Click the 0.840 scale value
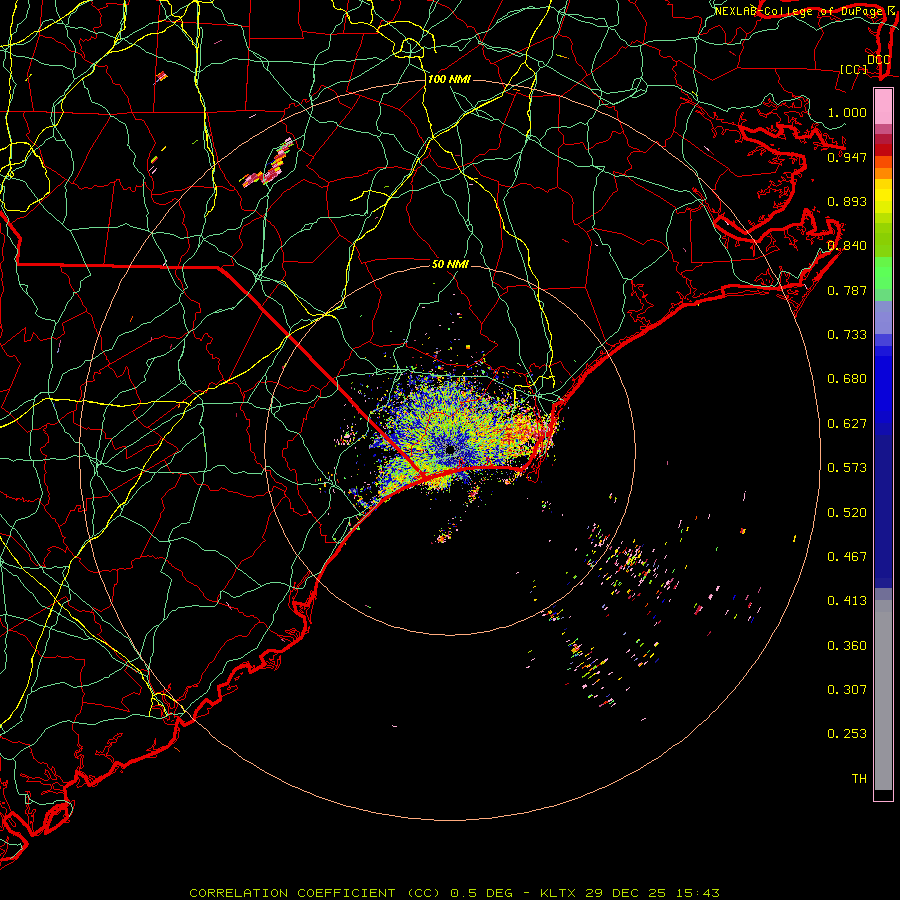The width and height of the screenshot is (900, 900). click(x=847, y=246)
